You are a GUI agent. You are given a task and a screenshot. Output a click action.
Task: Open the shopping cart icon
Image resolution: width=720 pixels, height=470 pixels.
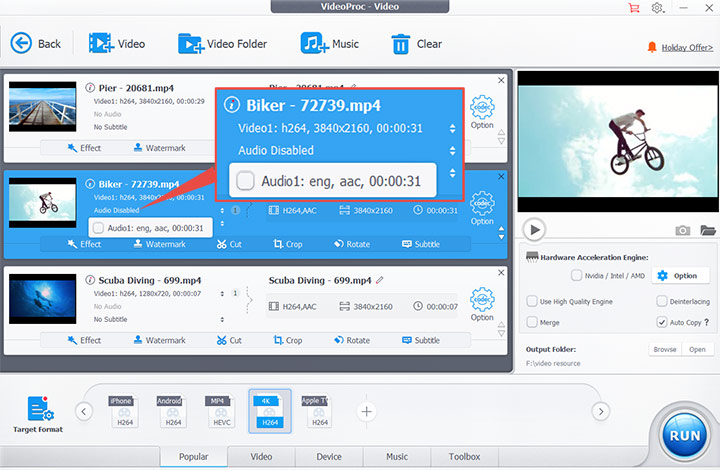coord(634,8)
